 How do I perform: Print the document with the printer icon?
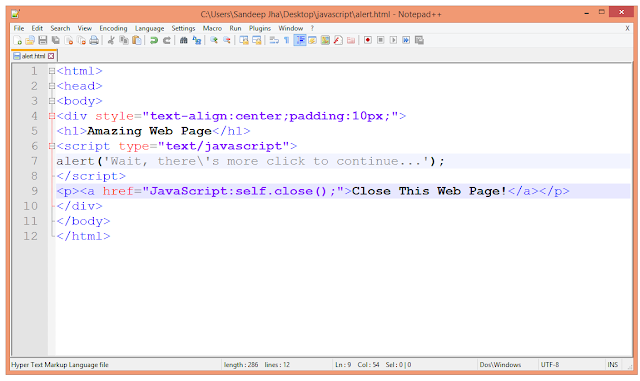coord(94,40)
